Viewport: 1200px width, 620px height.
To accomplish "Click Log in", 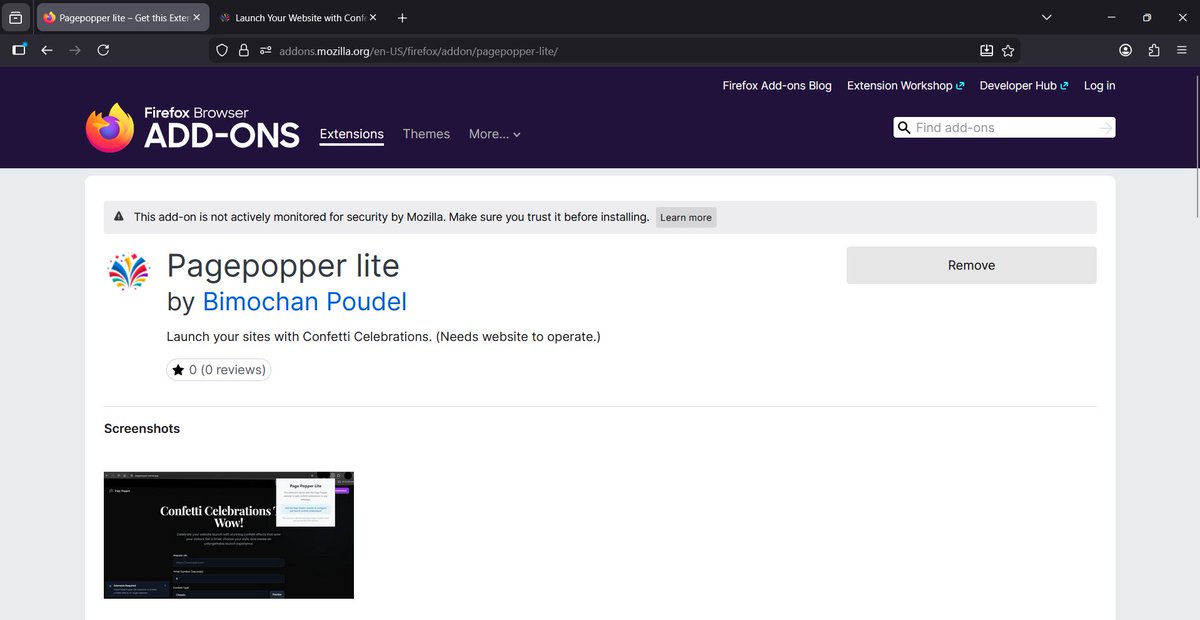I will click(1099, 86).
